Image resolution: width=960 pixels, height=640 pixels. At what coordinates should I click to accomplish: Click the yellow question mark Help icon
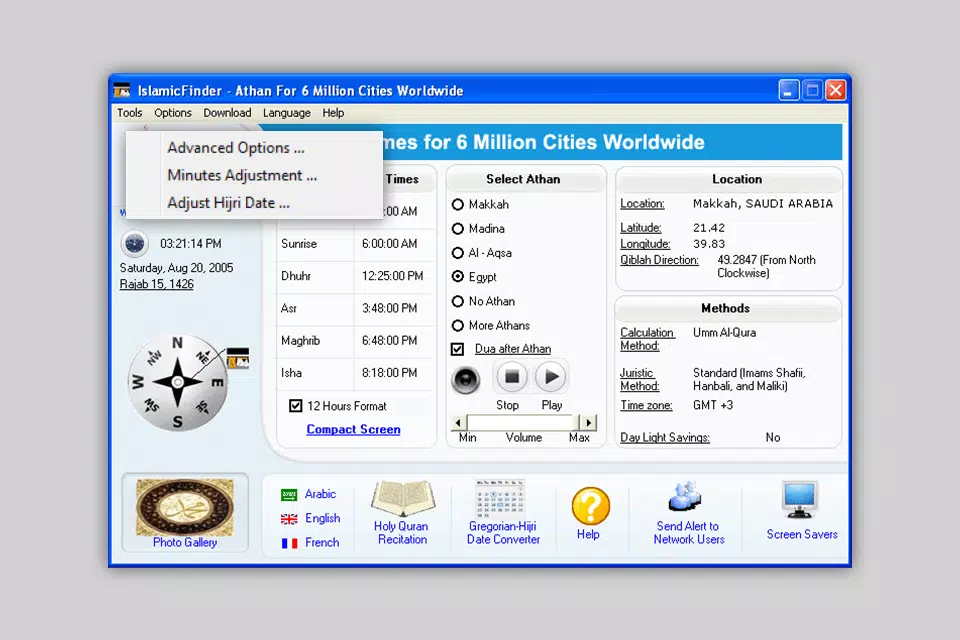(x=590, y=506)
